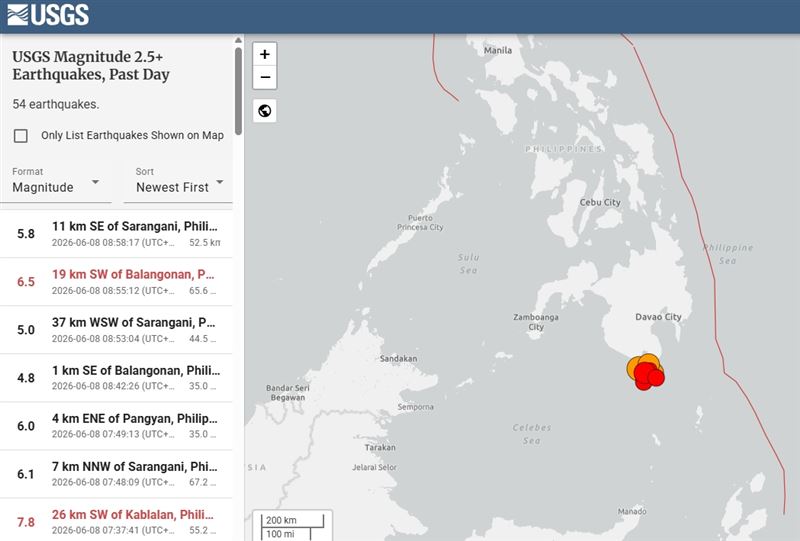This screenshot has width=800, height=541.
Task: Click the Semporna map label
Action: (x=416, y=407)
